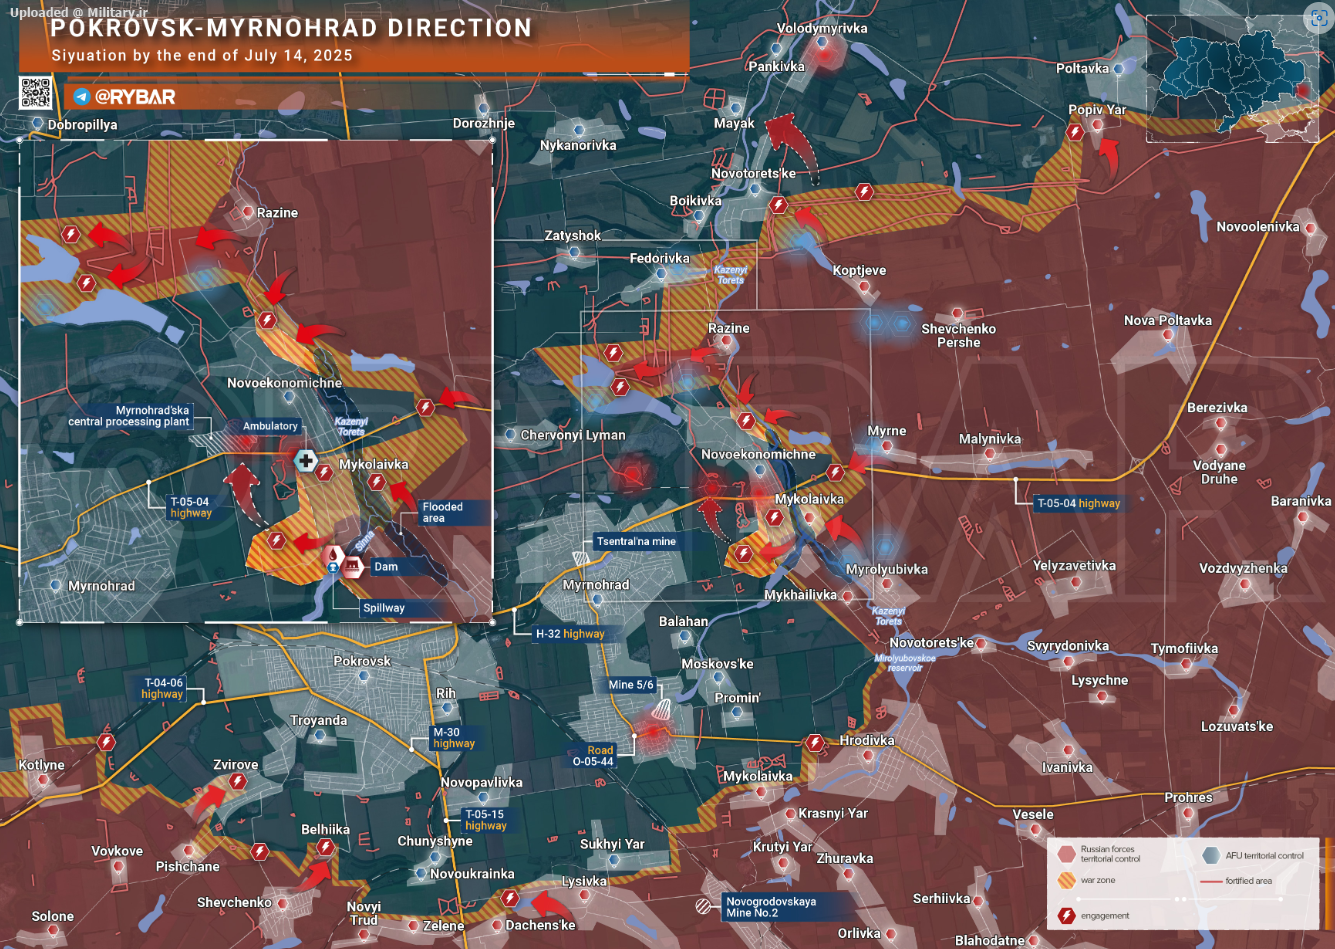Screen dimensions: 1335x949
Task: Click the T-05-04 highway label inside inset
Action: 190,508
